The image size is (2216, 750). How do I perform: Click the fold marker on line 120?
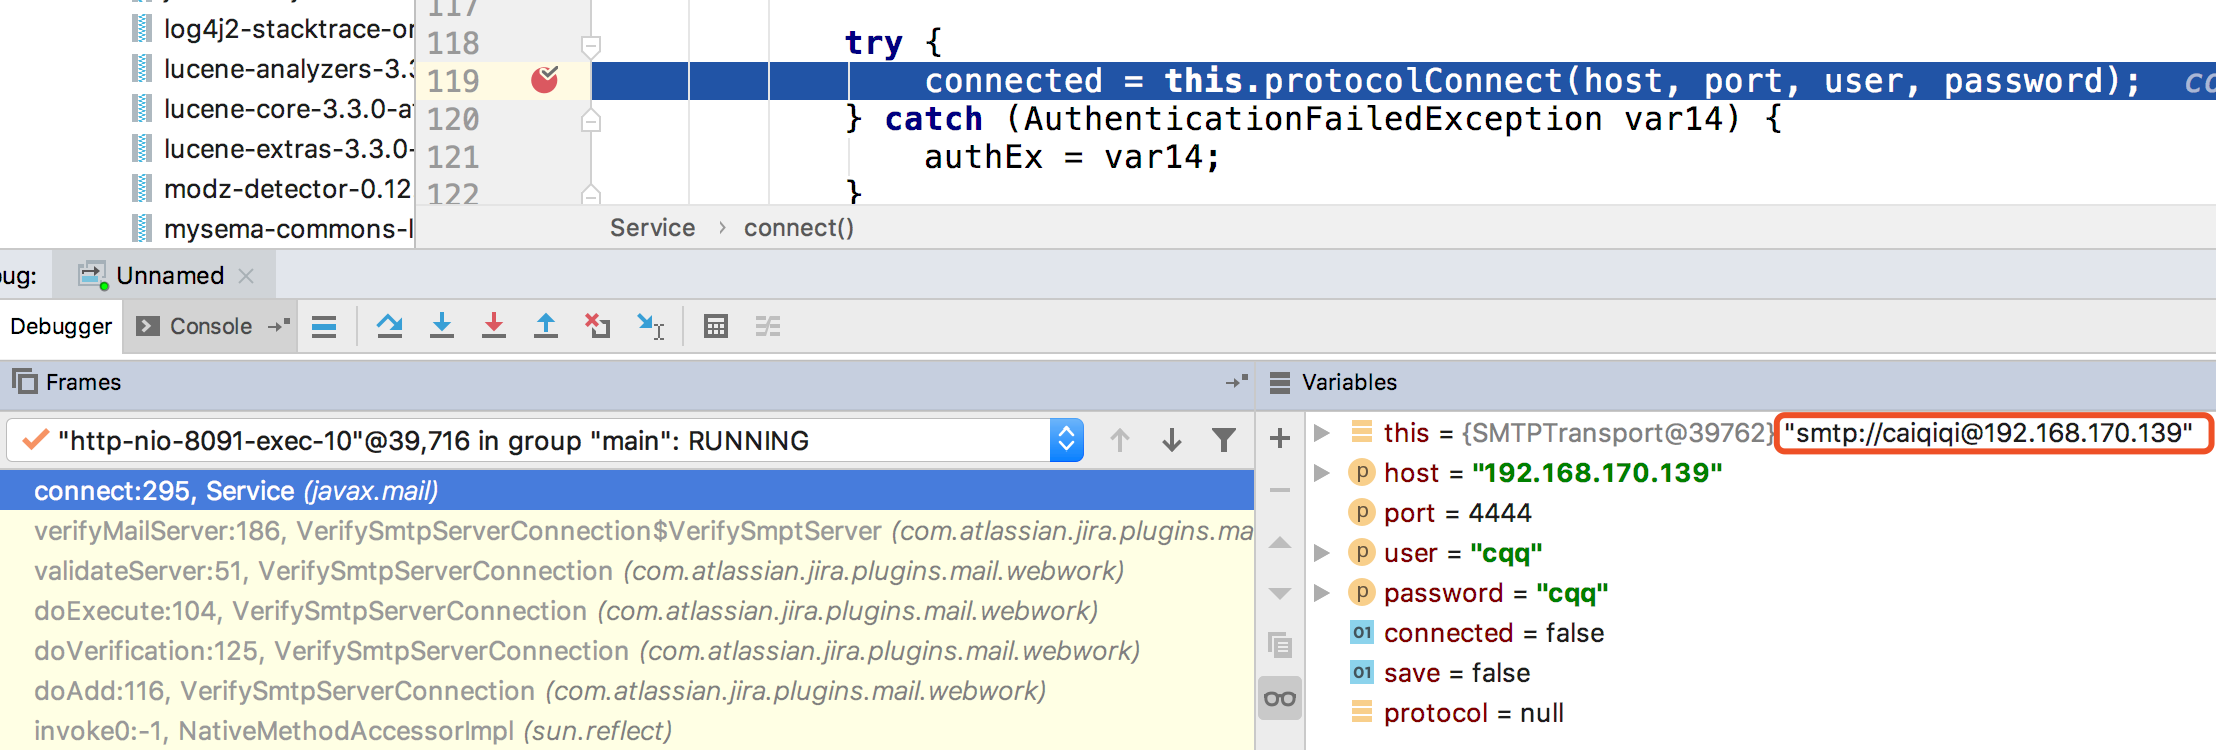coord(591,121)
